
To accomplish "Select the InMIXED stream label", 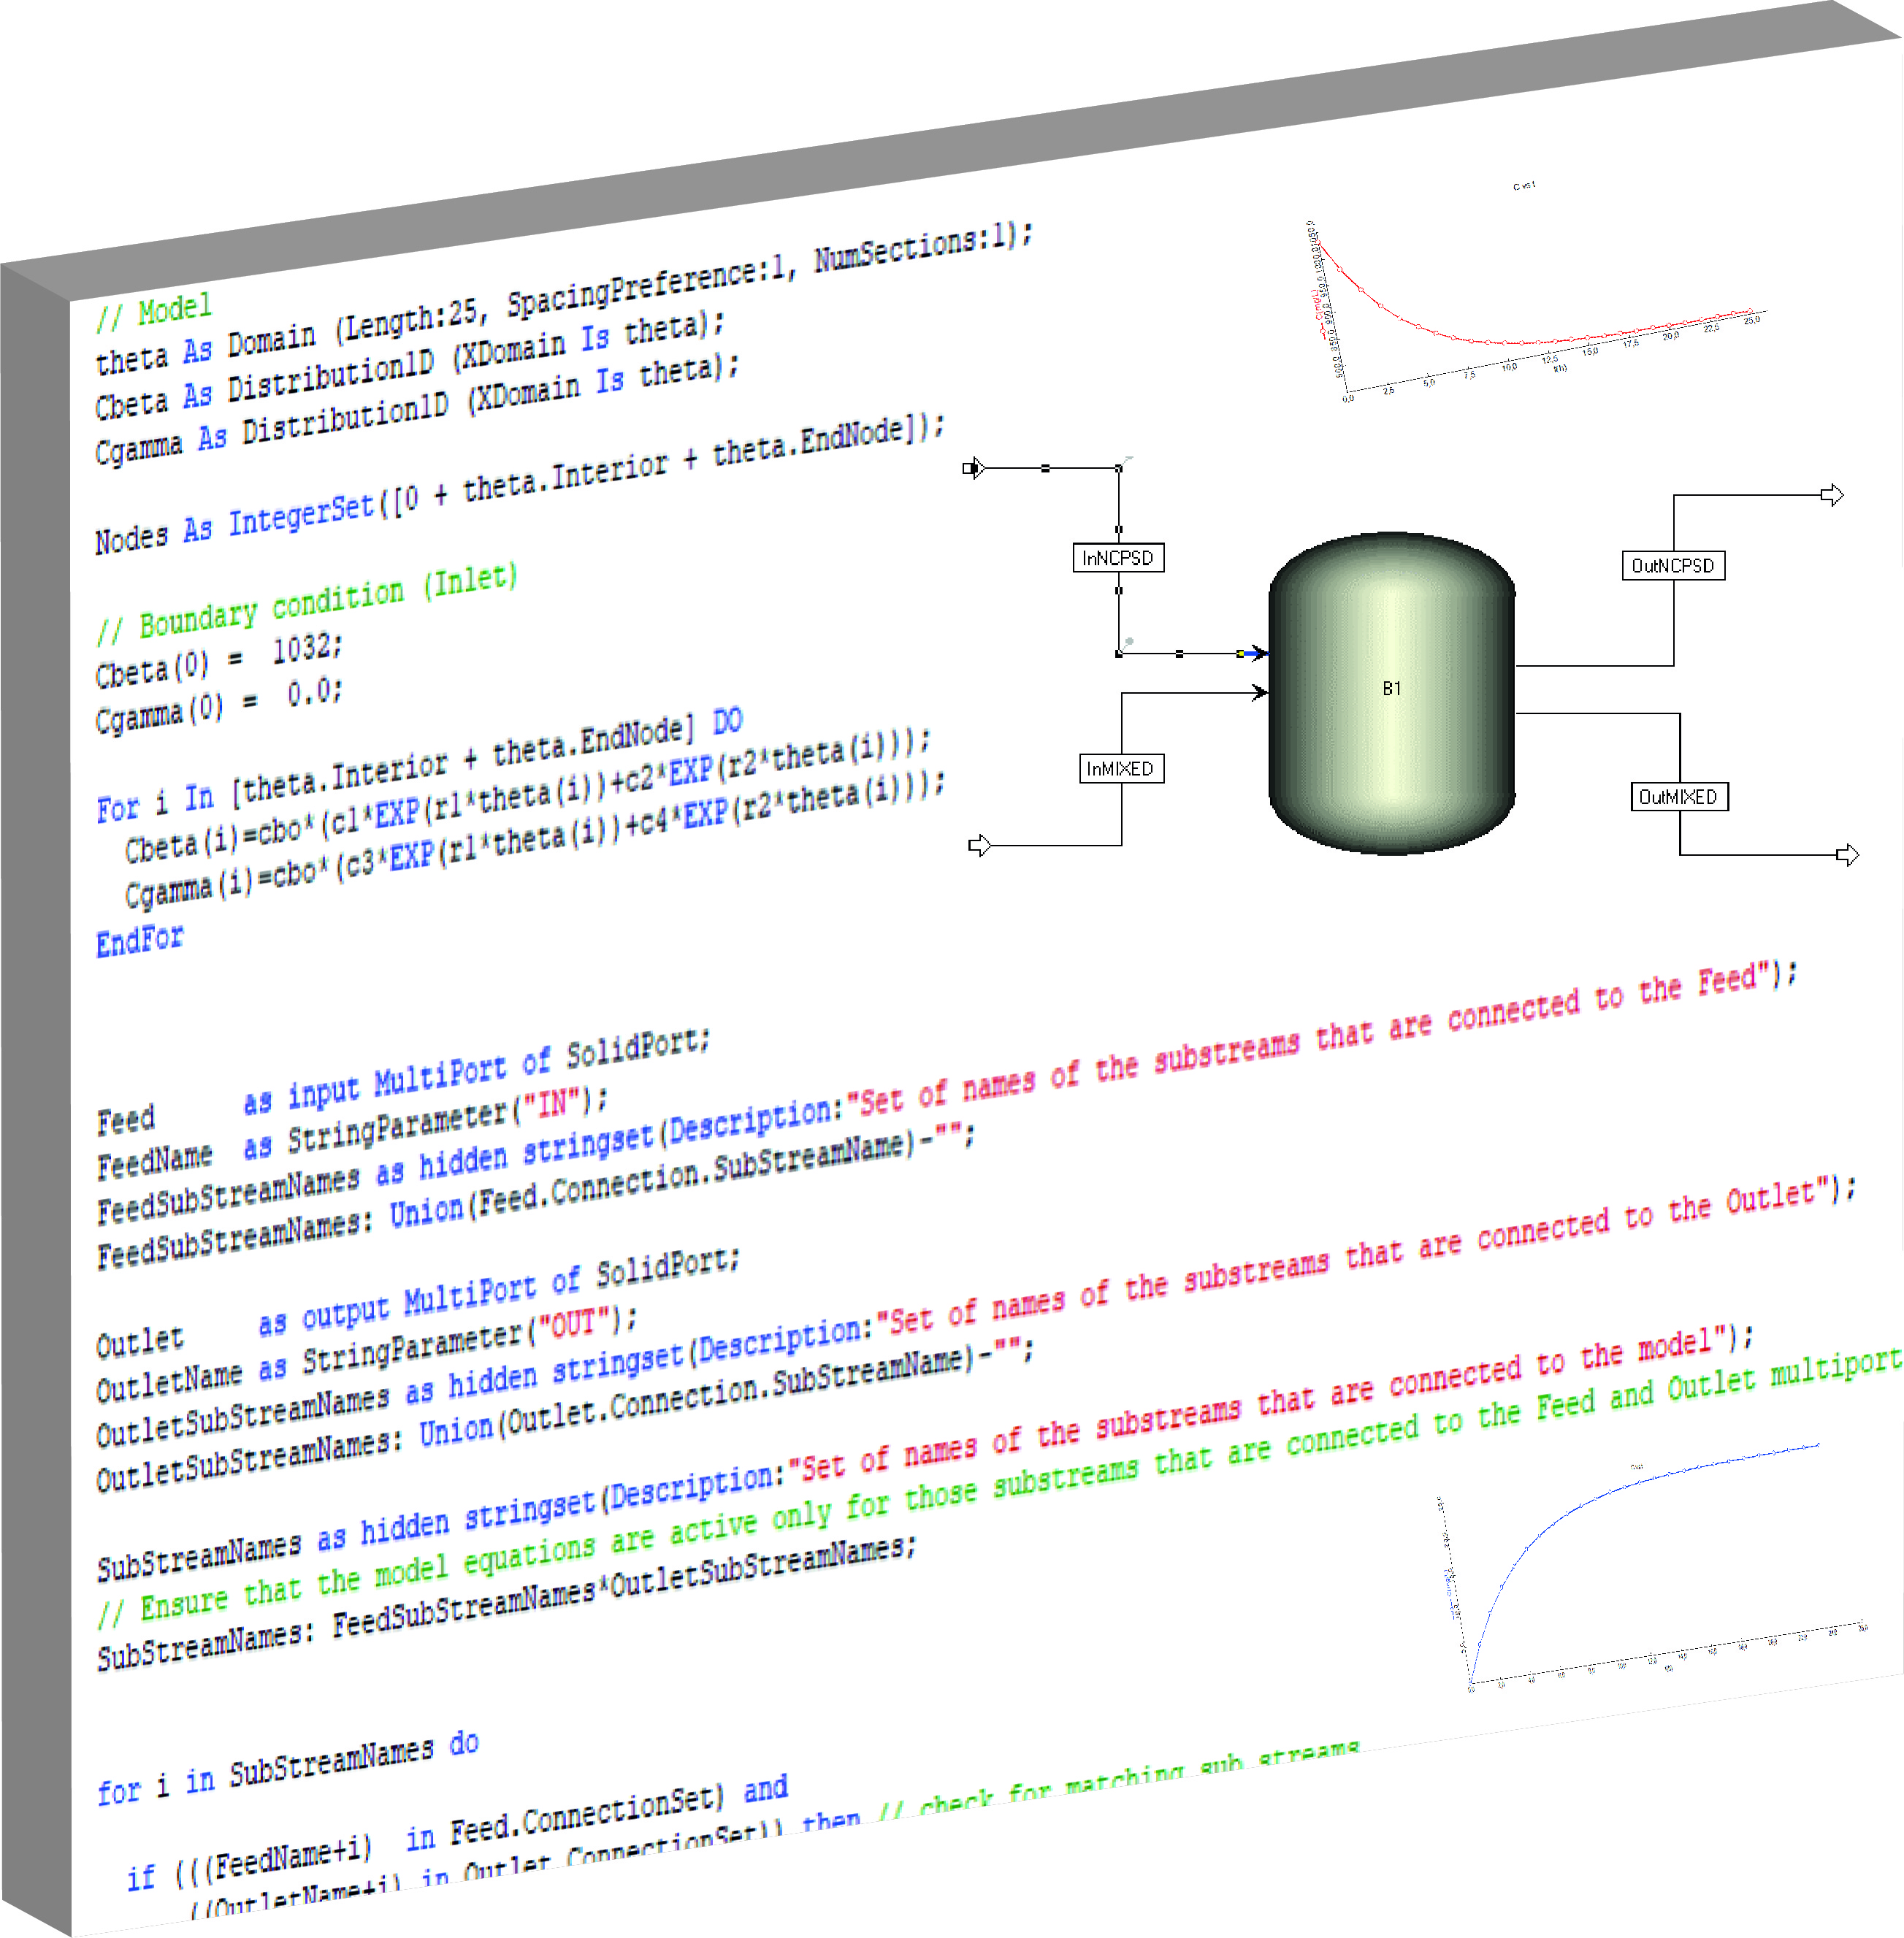I will coord(1120,768).
